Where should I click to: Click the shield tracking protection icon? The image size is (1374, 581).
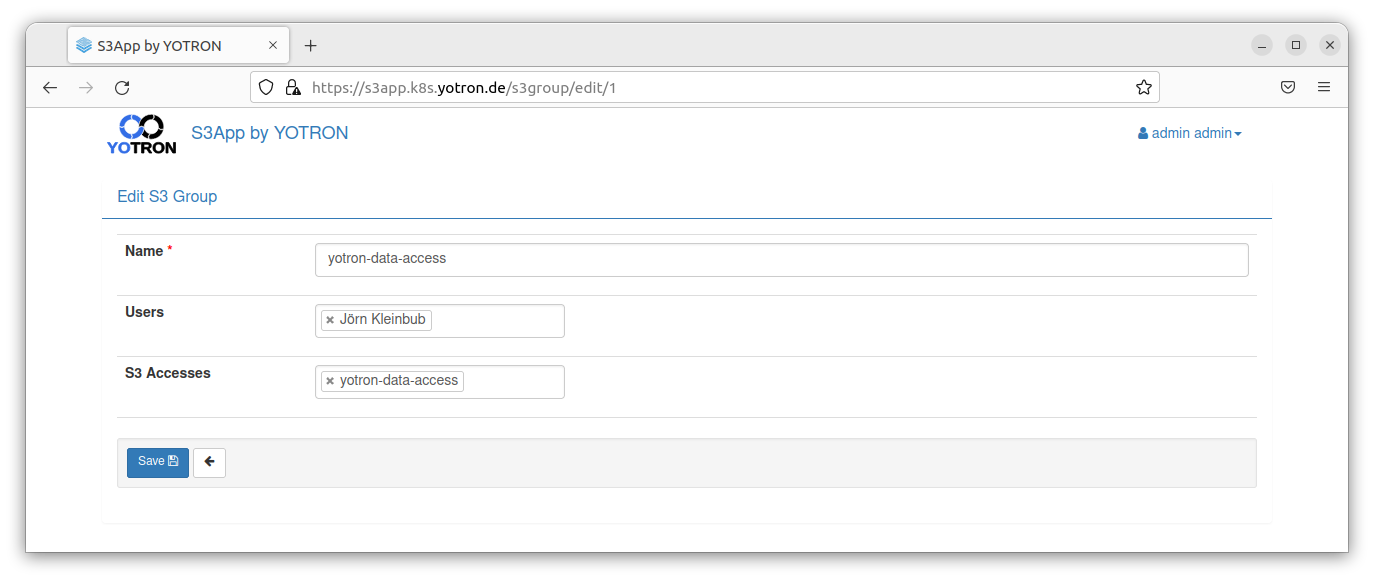coord(266,88)
